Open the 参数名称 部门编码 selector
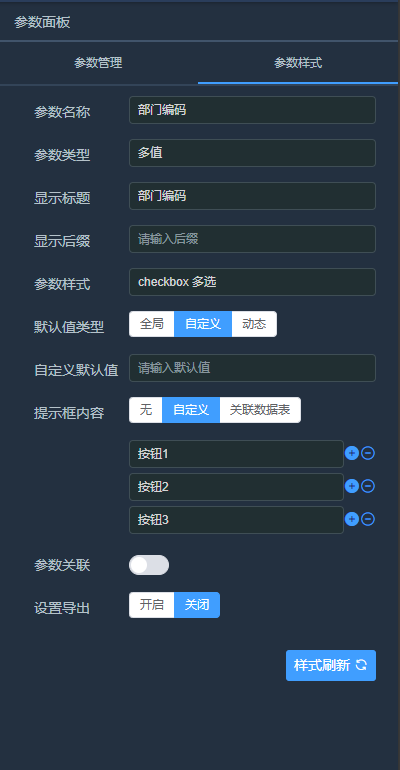 point(252,110)
